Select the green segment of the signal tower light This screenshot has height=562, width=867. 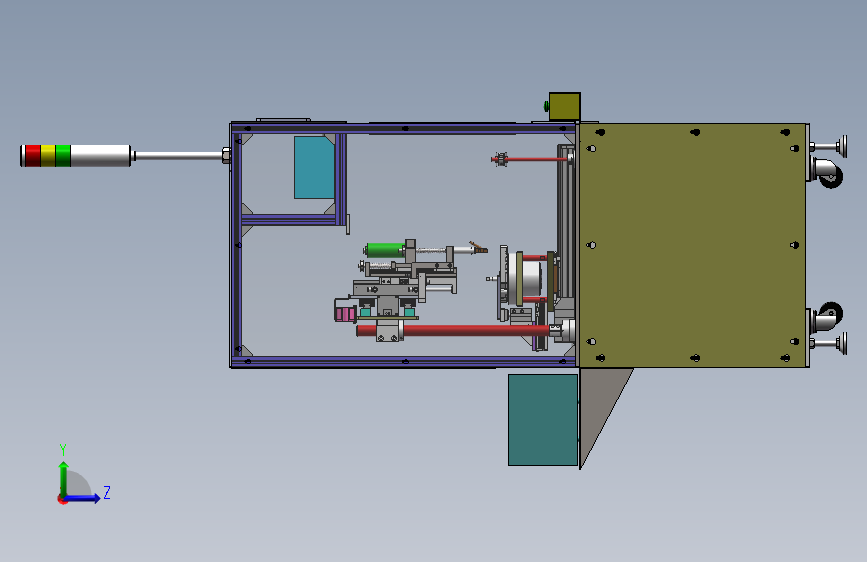pos(63,156)
